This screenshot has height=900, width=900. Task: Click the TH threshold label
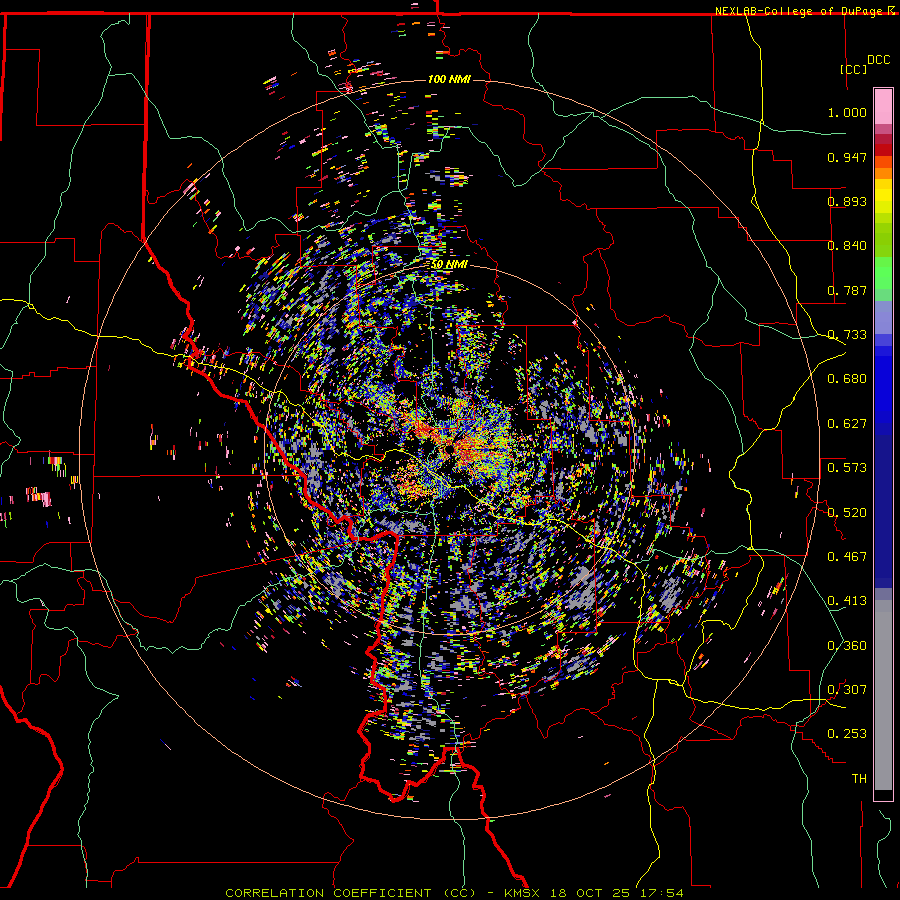click(859, 778)
